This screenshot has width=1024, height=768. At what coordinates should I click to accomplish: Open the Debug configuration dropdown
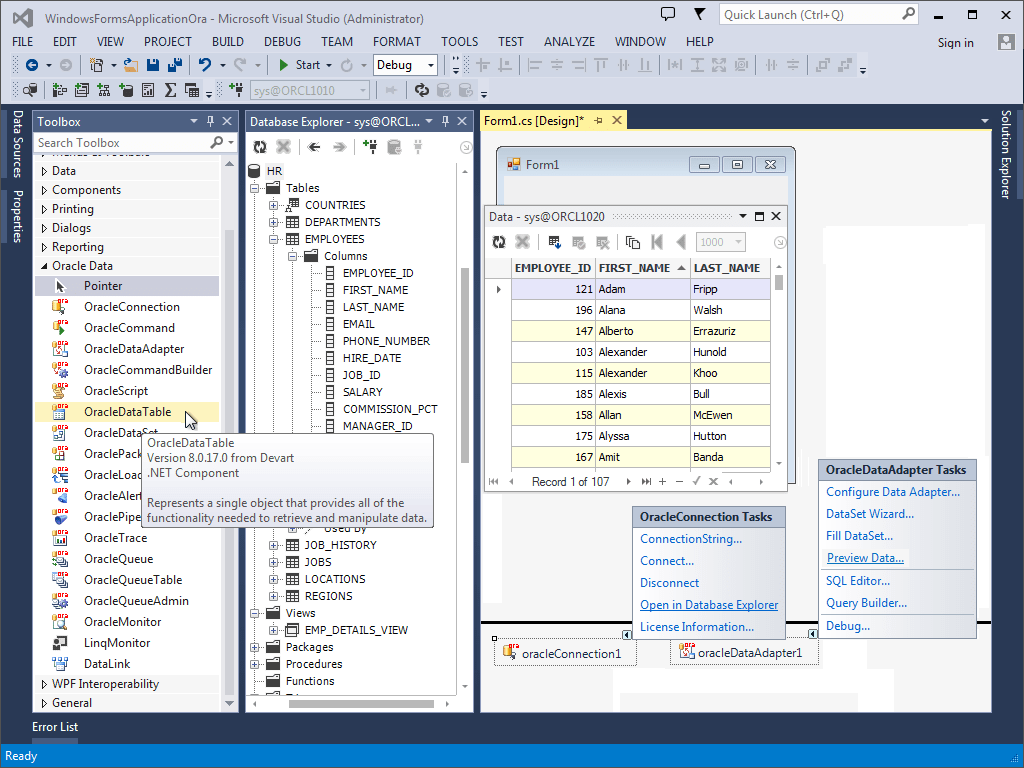pyautogui.click(x=431, y=65)
